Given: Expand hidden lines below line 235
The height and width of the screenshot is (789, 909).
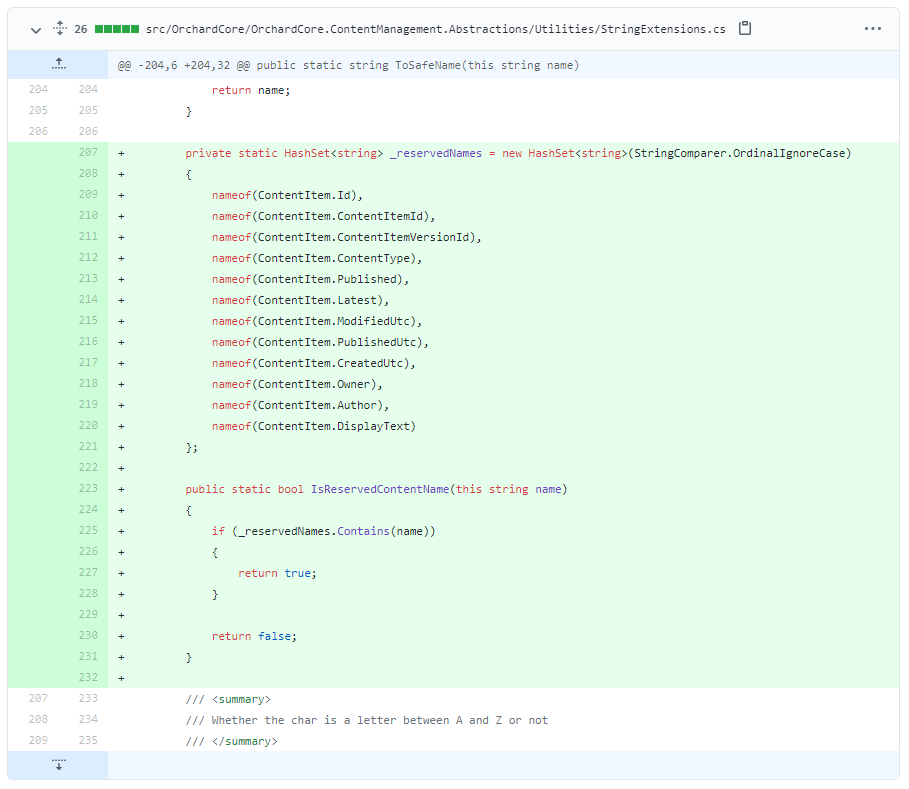Looking at the screenshot, I should pos(58,764).
